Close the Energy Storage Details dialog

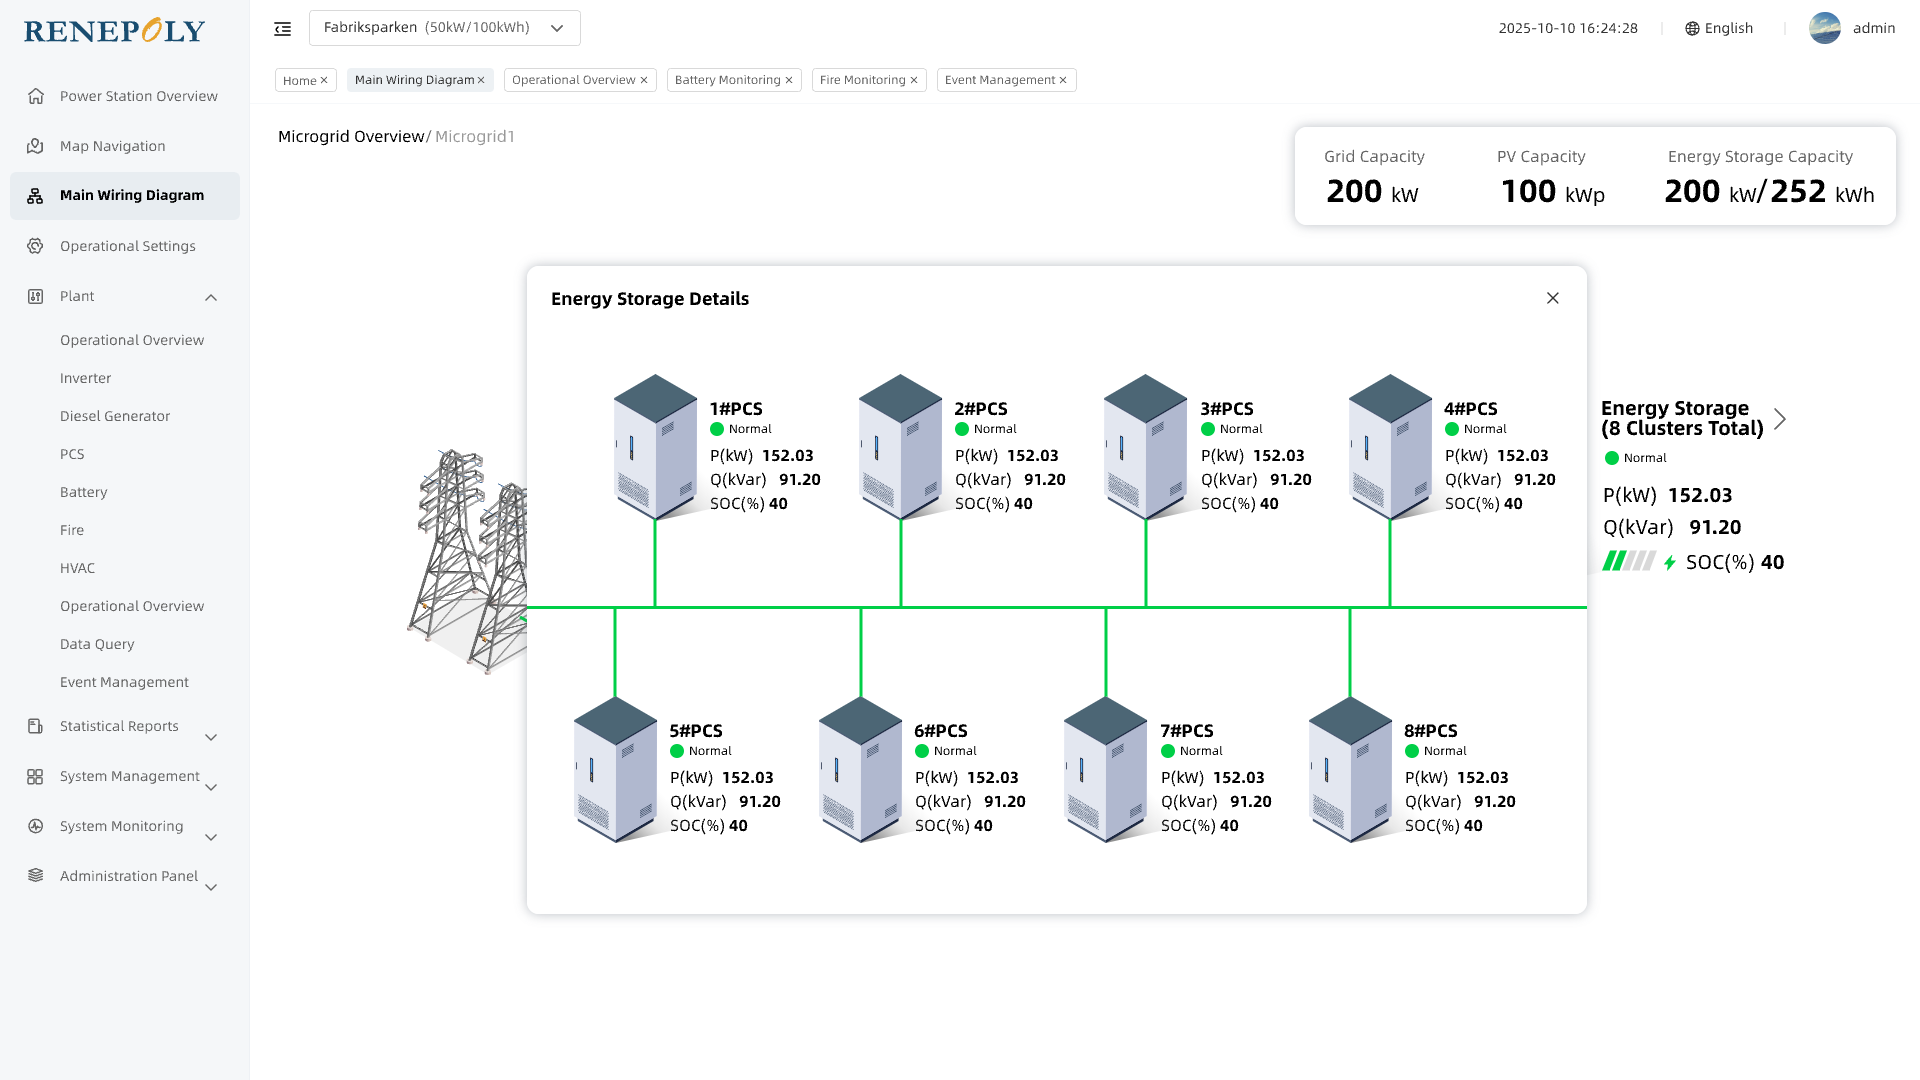coord(1552,298)
